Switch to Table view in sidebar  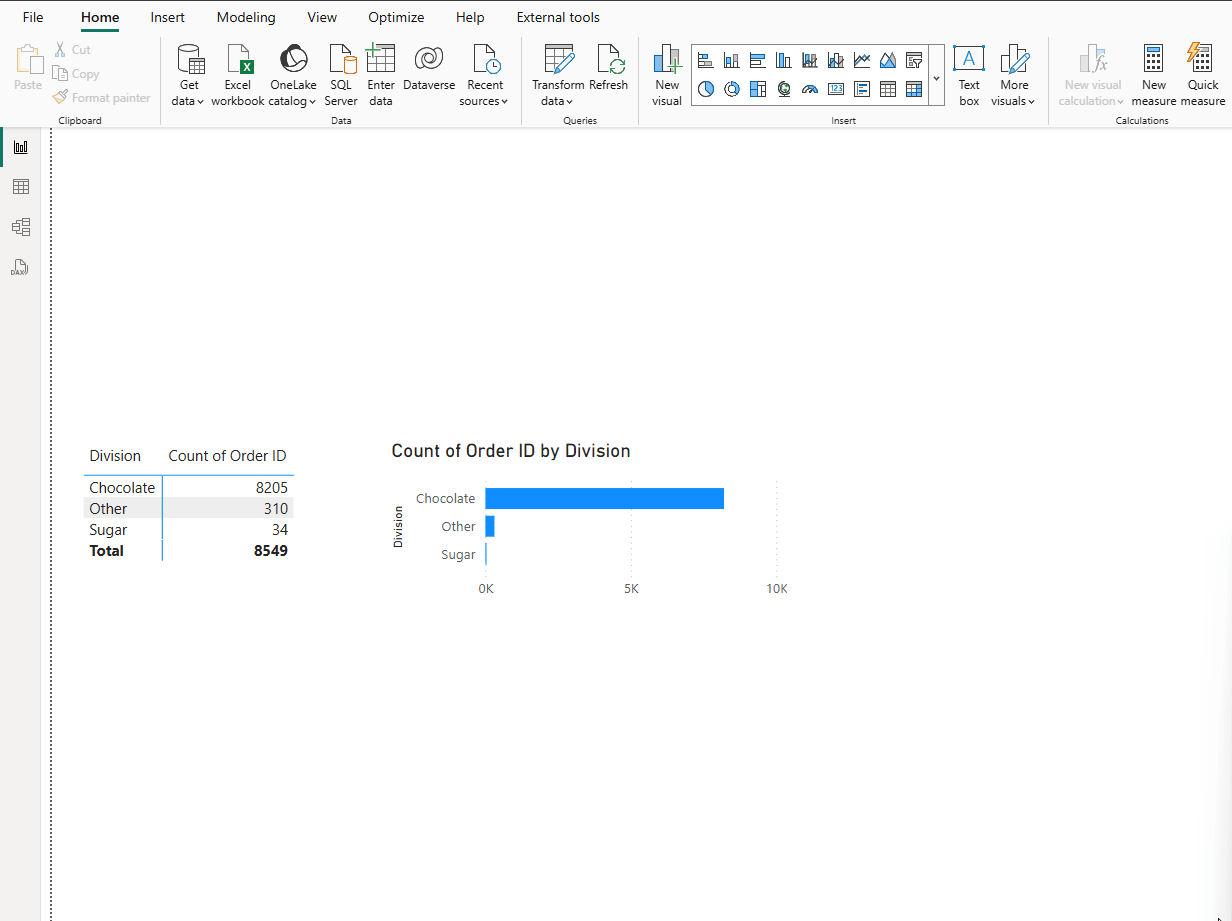click(x=20, y=187)
